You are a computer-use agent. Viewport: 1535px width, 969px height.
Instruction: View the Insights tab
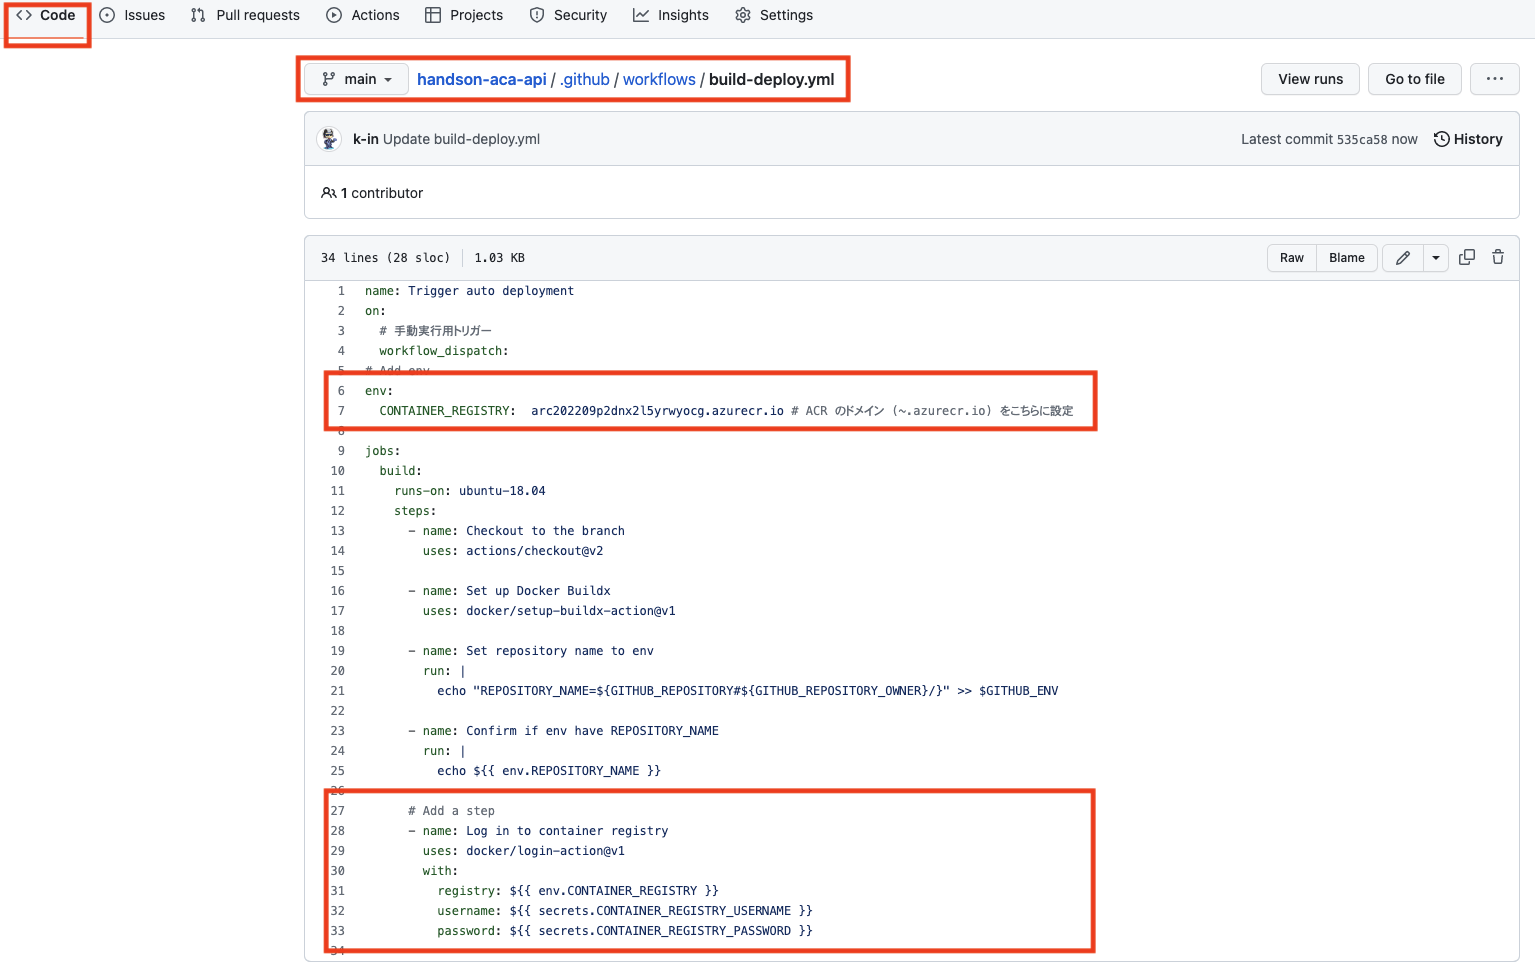click(671, 15)
